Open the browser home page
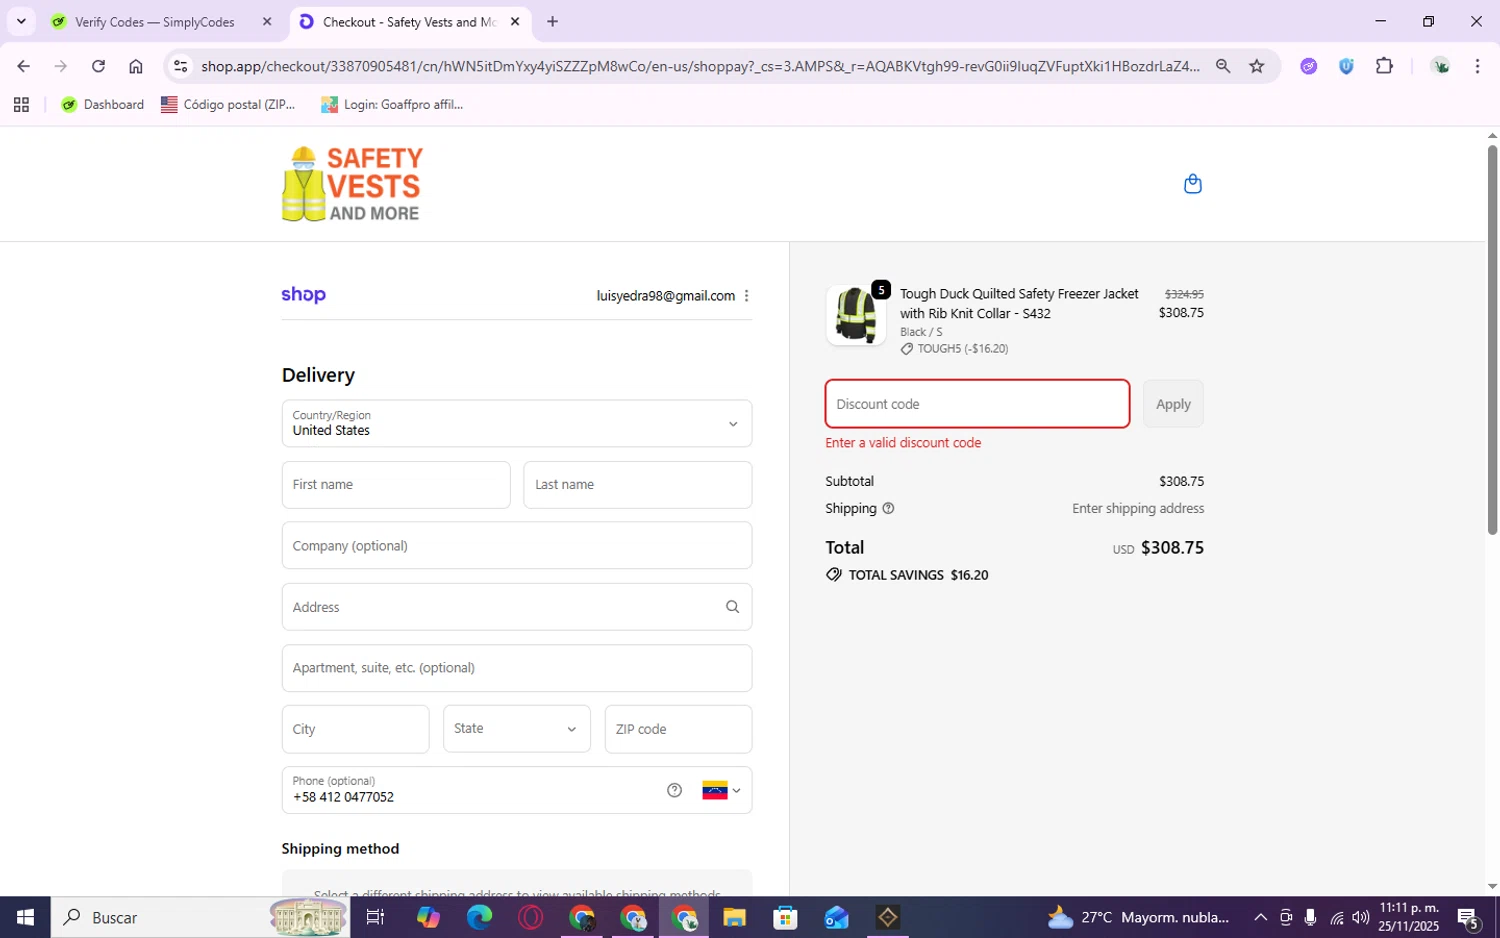1500x938 pixels. 136,66
